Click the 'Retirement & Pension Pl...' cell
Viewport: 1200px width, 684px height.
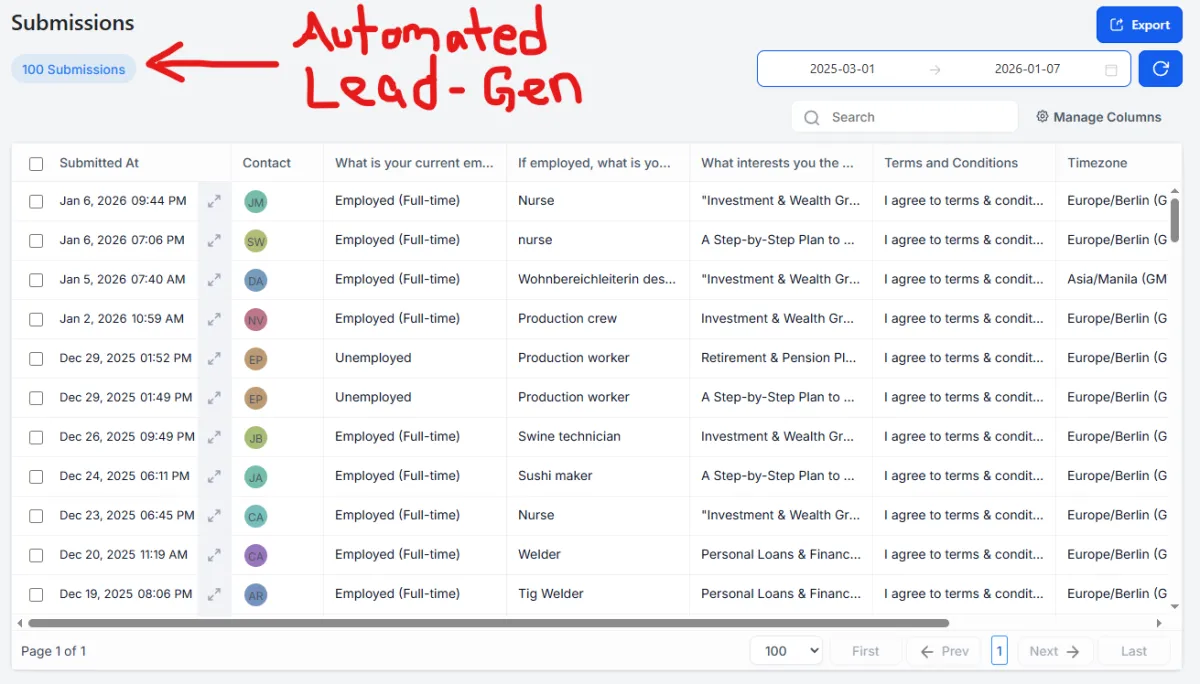tap(780, 358)
